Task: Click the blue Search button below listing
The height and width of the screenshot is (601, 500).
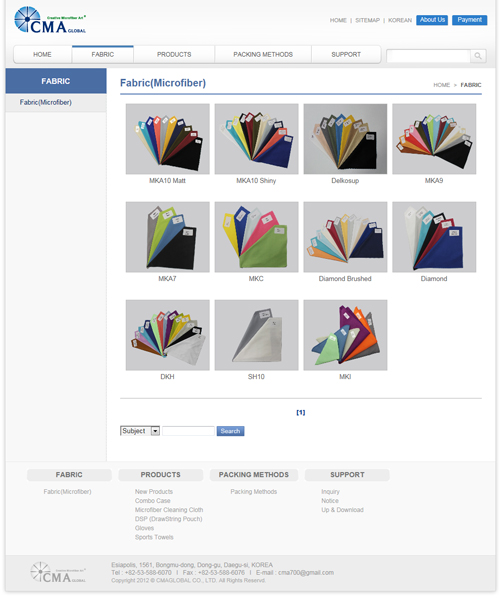Action: click(230, 431)
